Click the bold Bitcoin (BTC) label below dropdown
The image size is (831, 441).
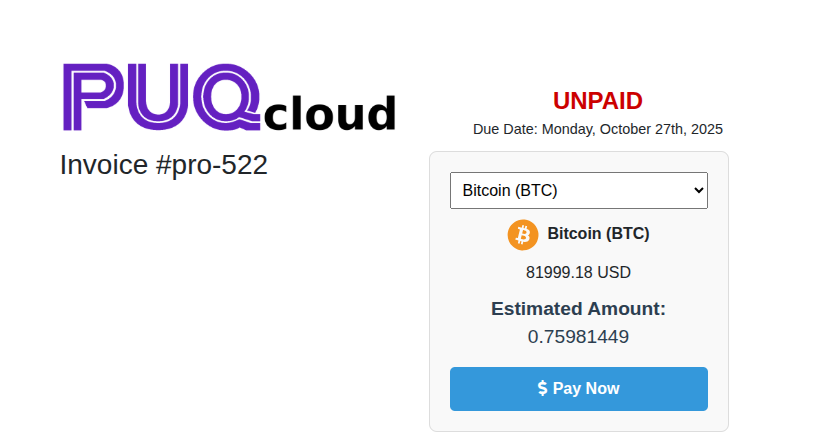point(598,234)
